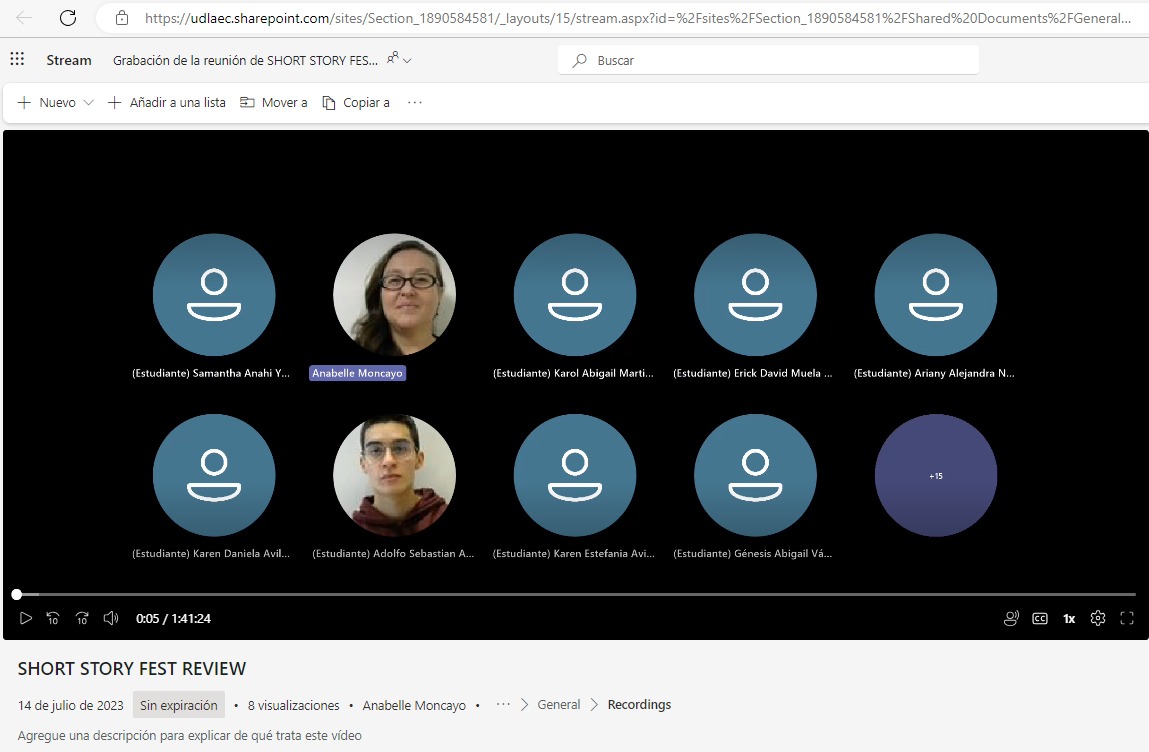Select Mover a in toolbar
The width and height of the screenshot is (1149, 752).
click(x=274, y=102)
